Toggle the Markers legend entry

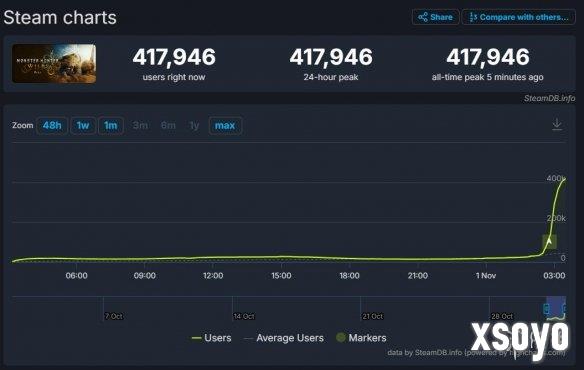point(361,338)
